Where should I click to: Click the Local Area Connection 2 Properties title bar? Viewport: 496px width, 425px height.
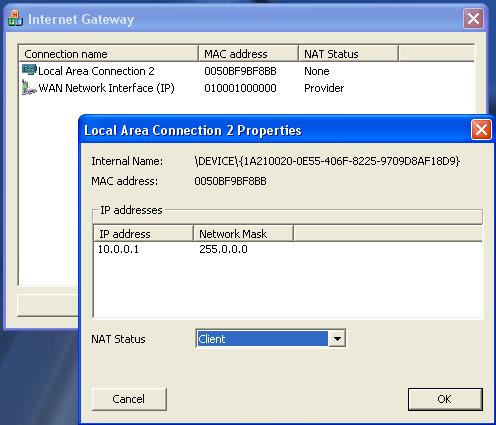[275, 130]
